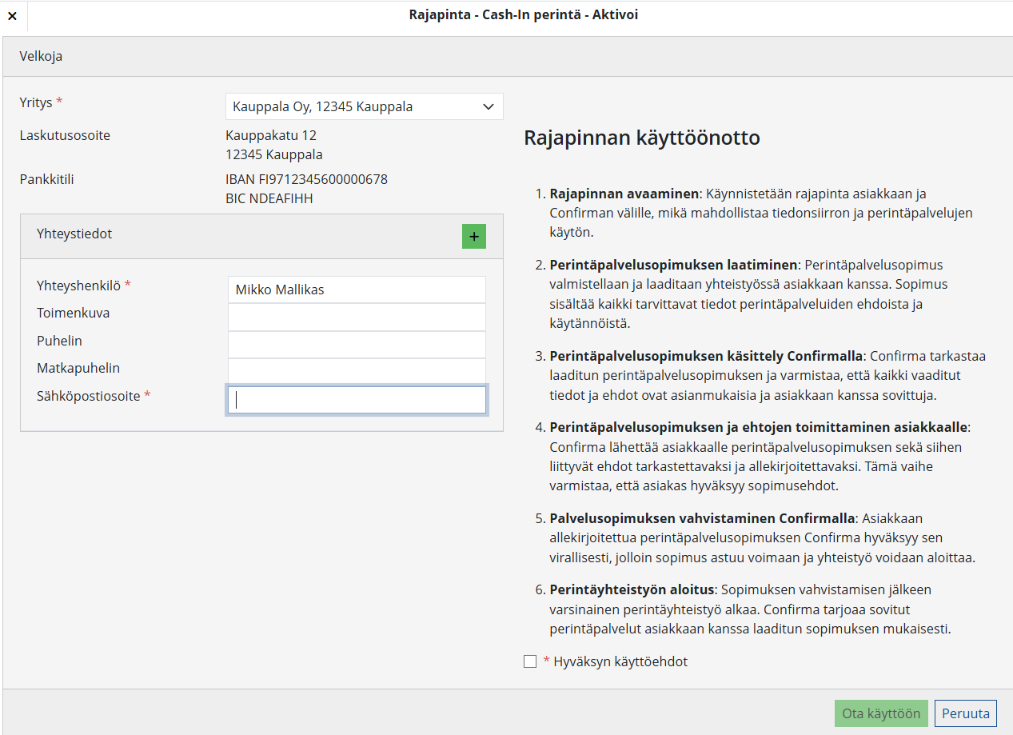Image resolution: width=1013 pixels, height=735 pixels.
Task: Add a new contact with the green plus
Action: (x=473, y=236)
